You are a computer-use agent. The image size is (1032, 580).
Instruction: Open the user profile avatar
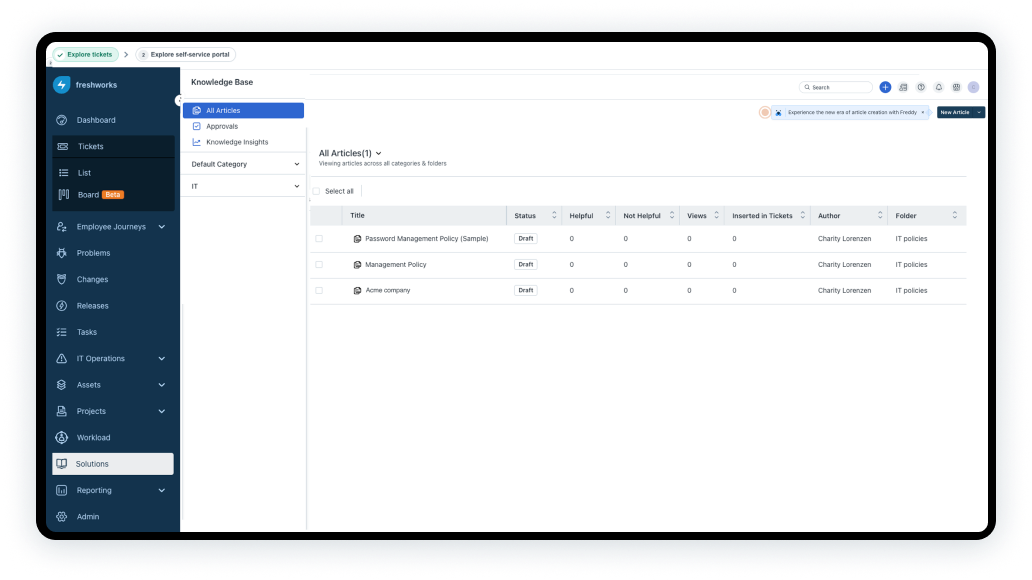[973, 87]
